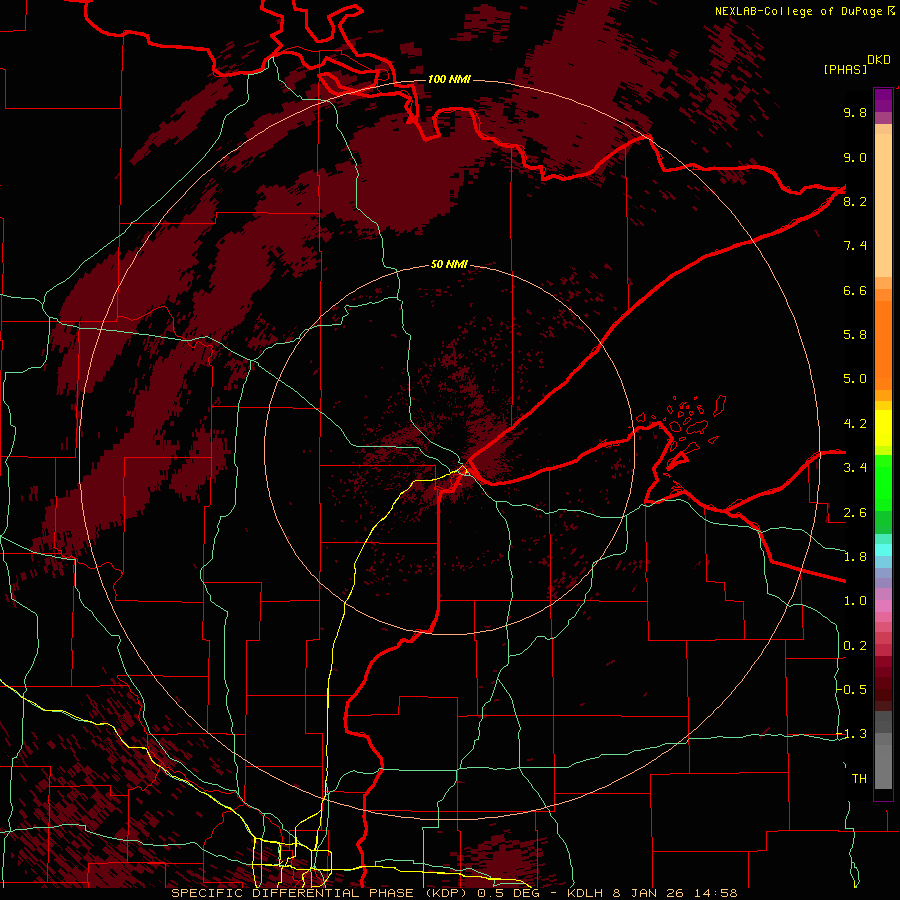Click the purple top band of the color scale
The image size is (900, 900).
coord(883,100)
